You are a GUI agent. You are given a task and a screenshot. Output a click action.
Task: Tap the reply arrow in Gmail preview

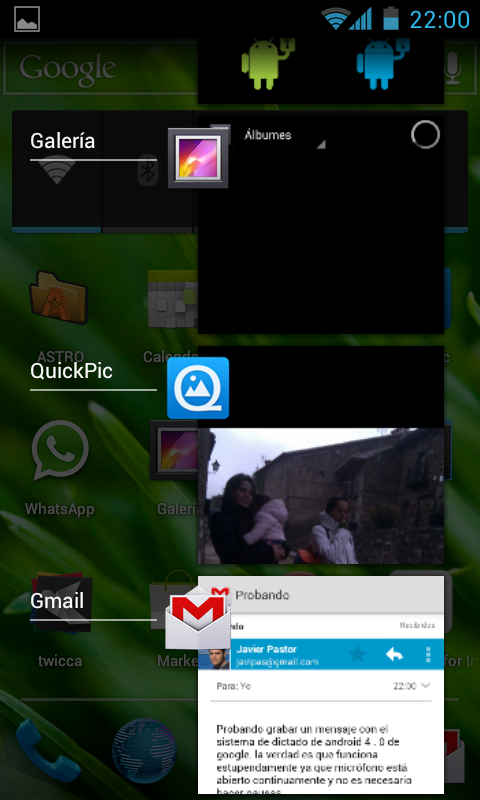394,654
